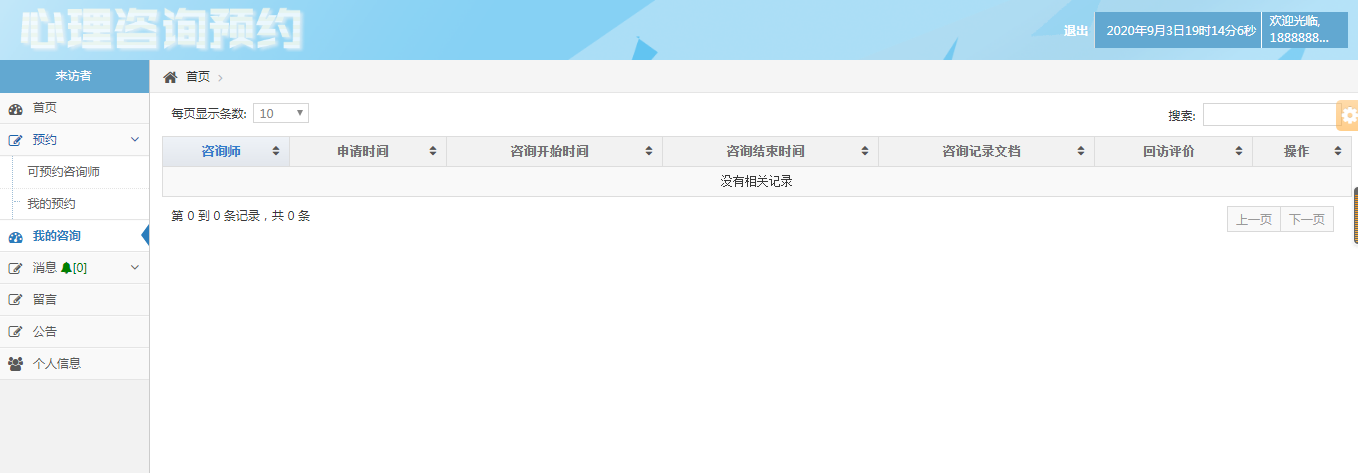Click the message count [0] badge

(x=80, y=268)
